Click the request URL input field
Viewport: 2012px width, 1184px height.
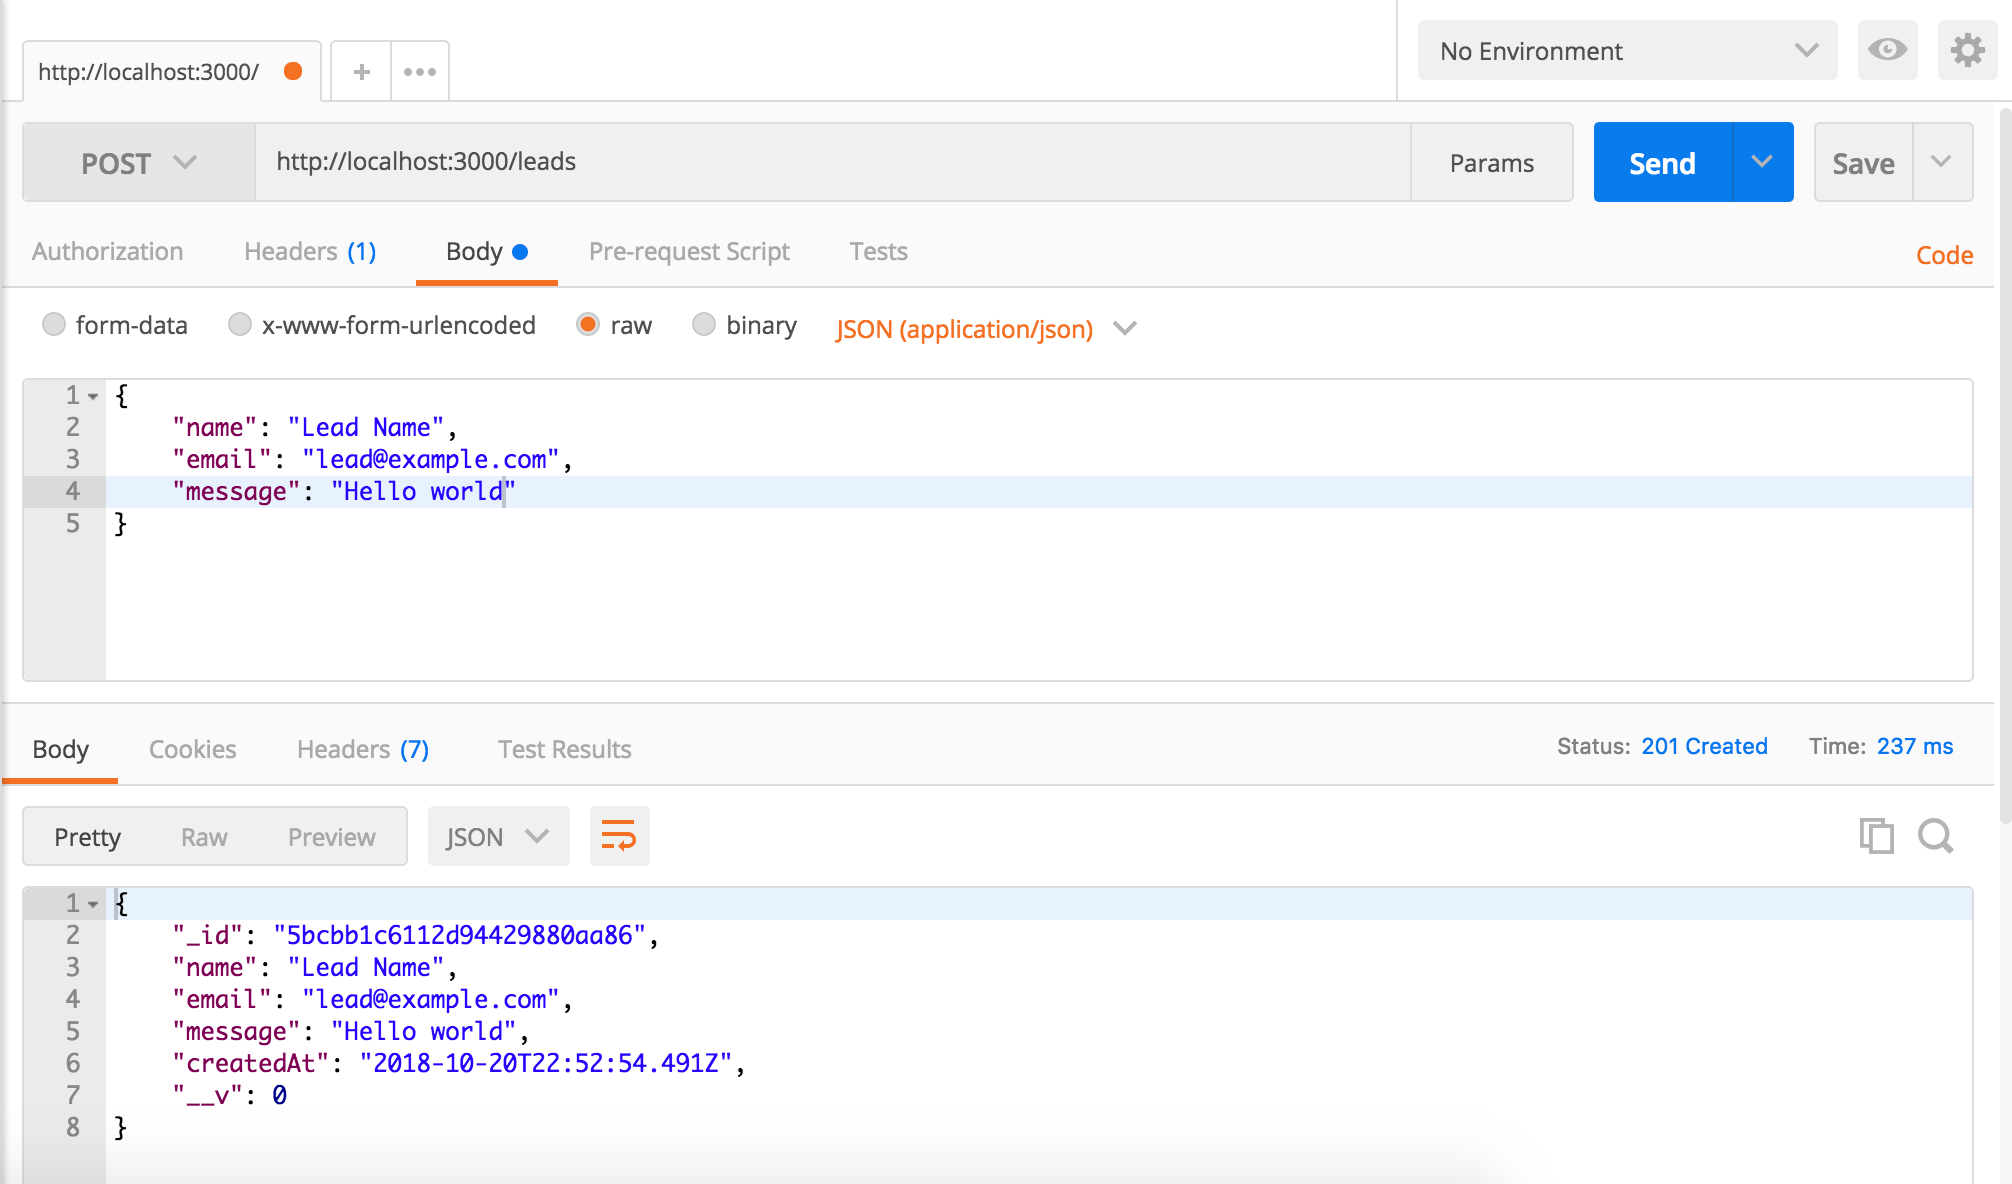coord(830,162)
